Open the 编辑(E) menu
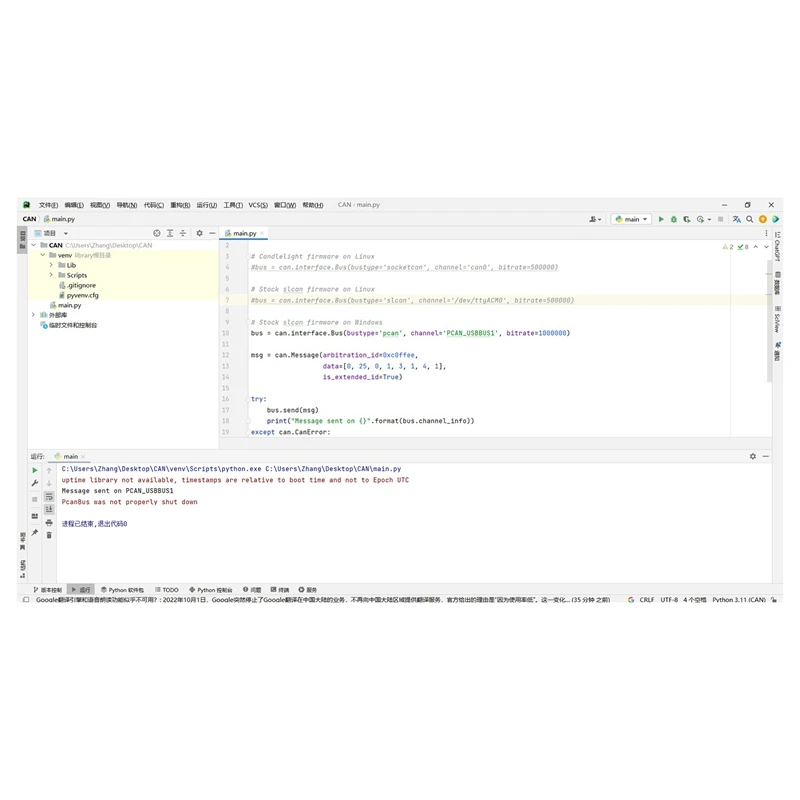800x800 pixels. [x=74, y=205]
